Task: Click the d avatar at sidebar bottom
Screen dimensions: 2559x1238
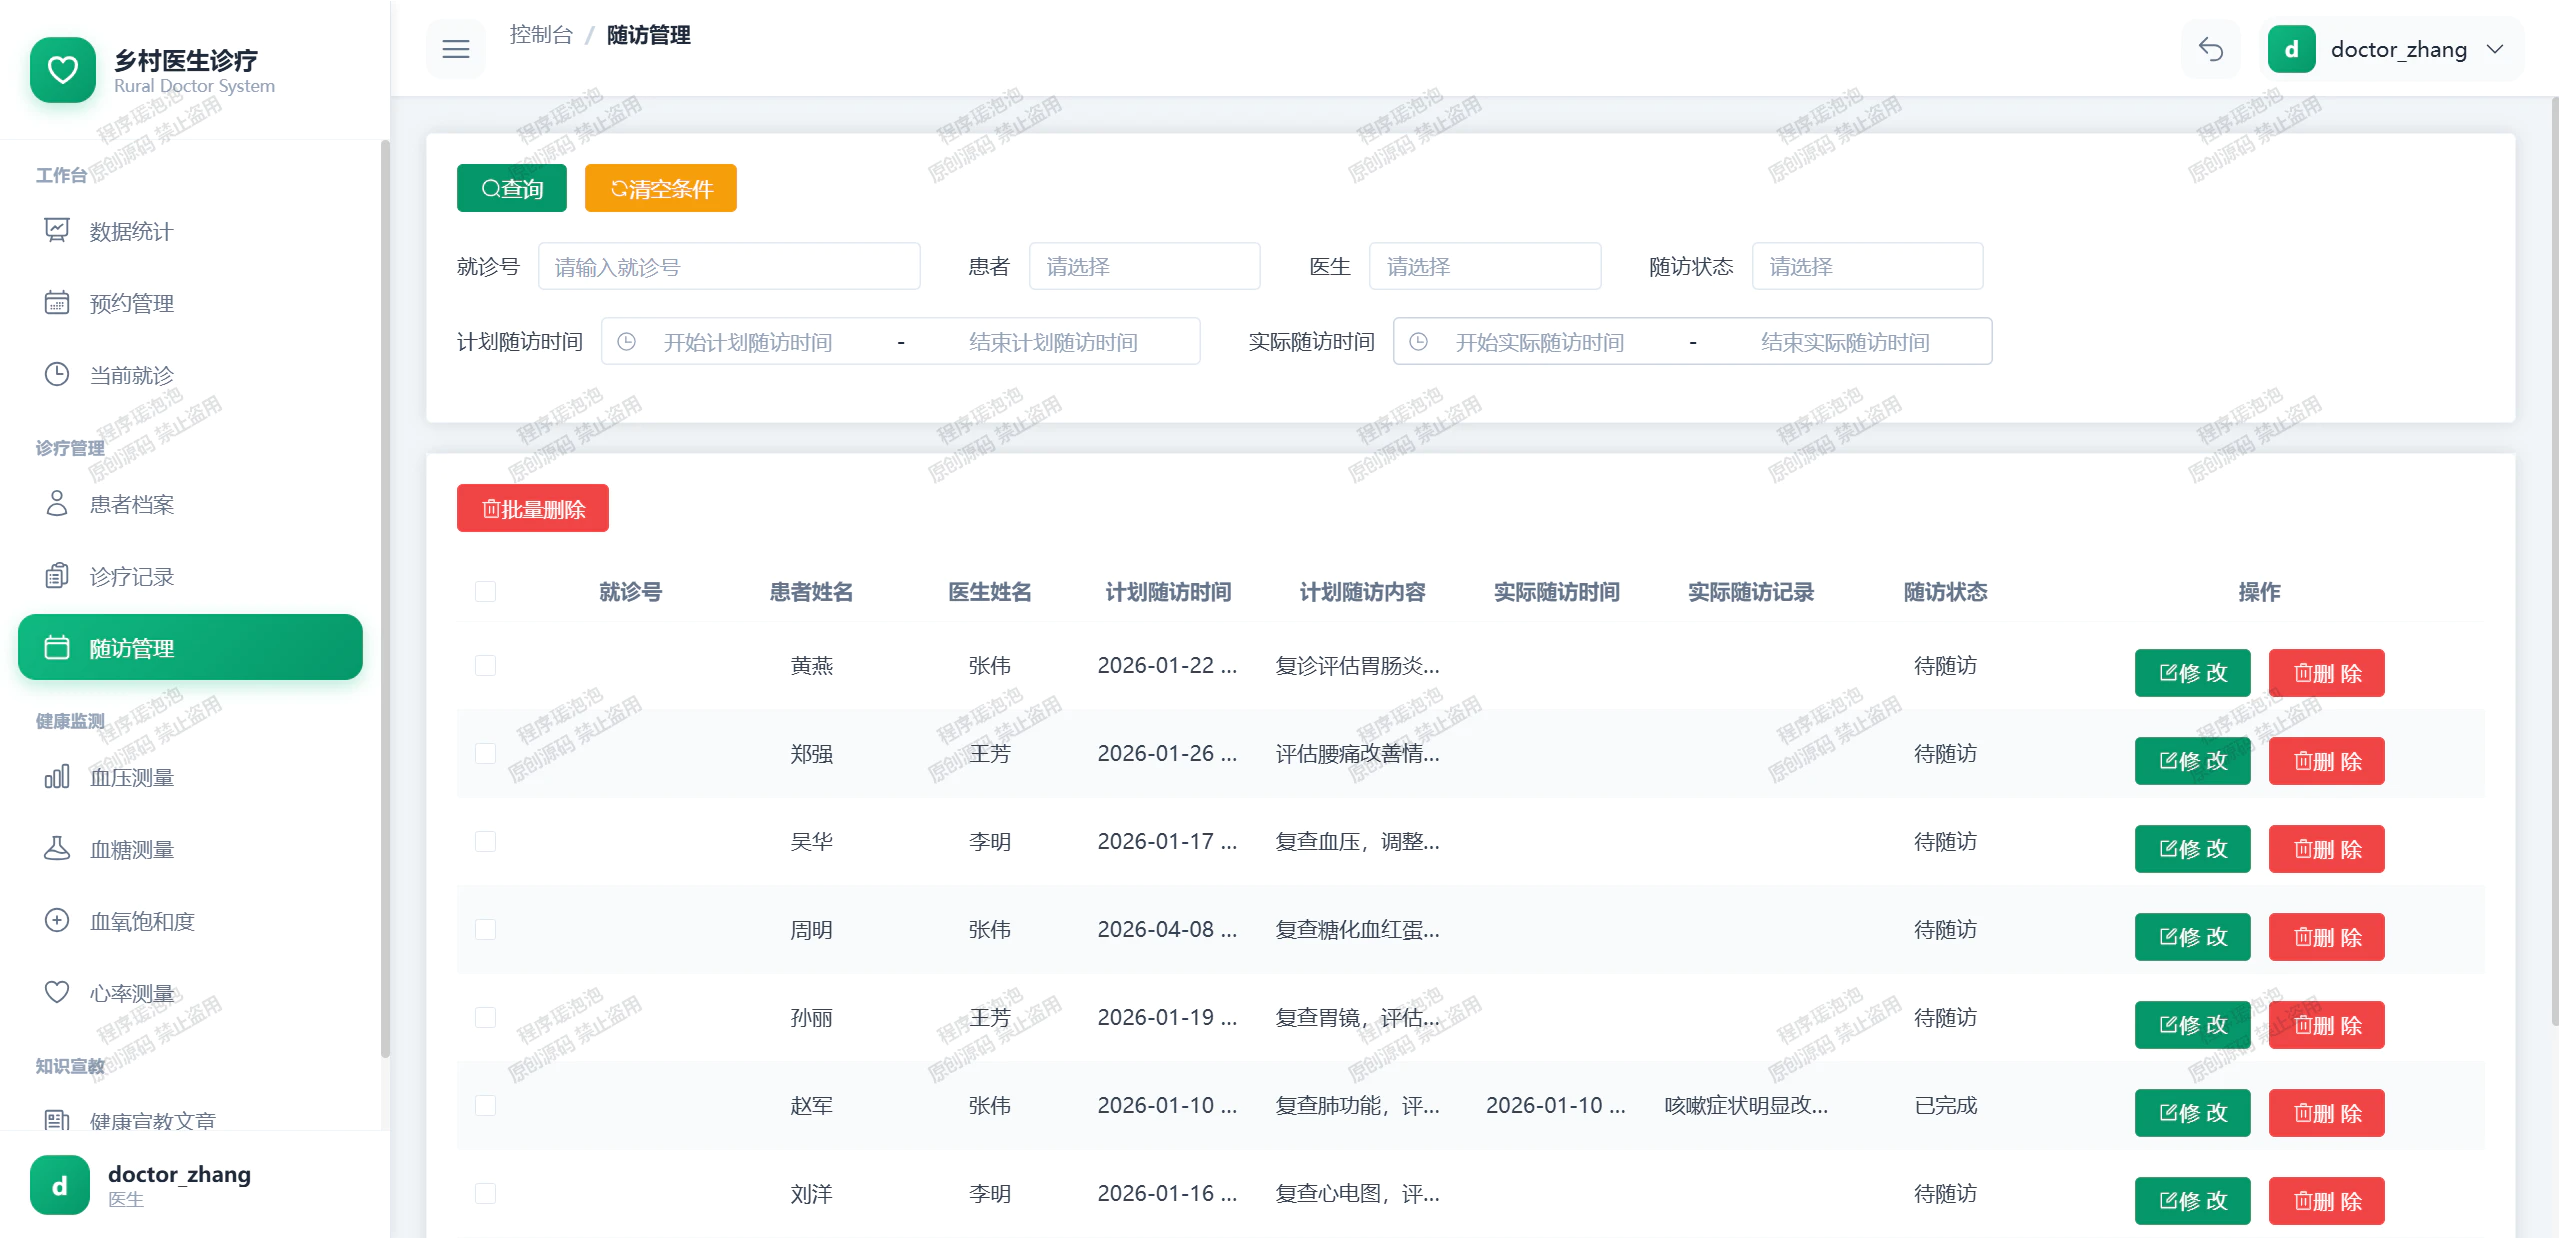Action: pos(60,1185)
